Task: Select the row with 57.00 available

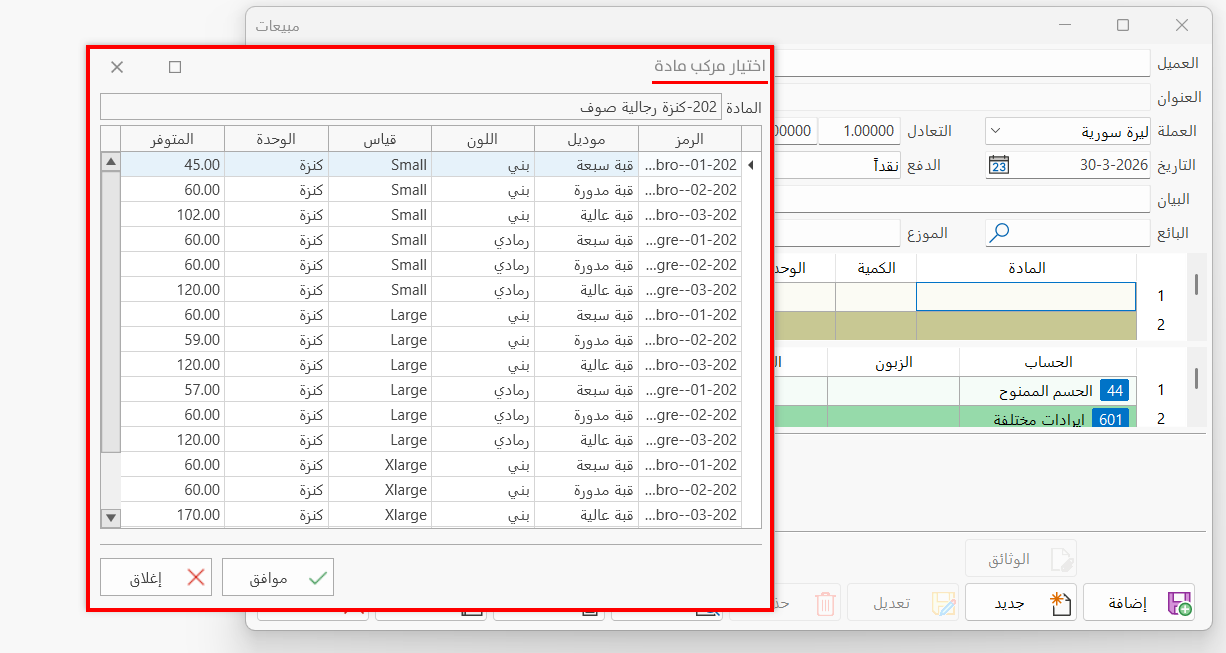Action: (x=431, y=390)
